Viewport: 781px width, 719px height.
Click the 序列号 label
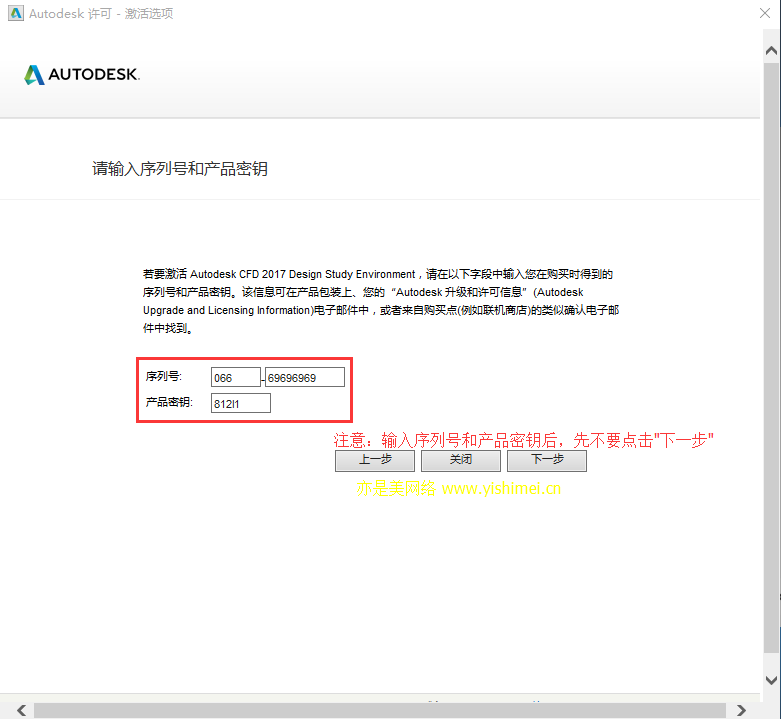tap(163, 376)
